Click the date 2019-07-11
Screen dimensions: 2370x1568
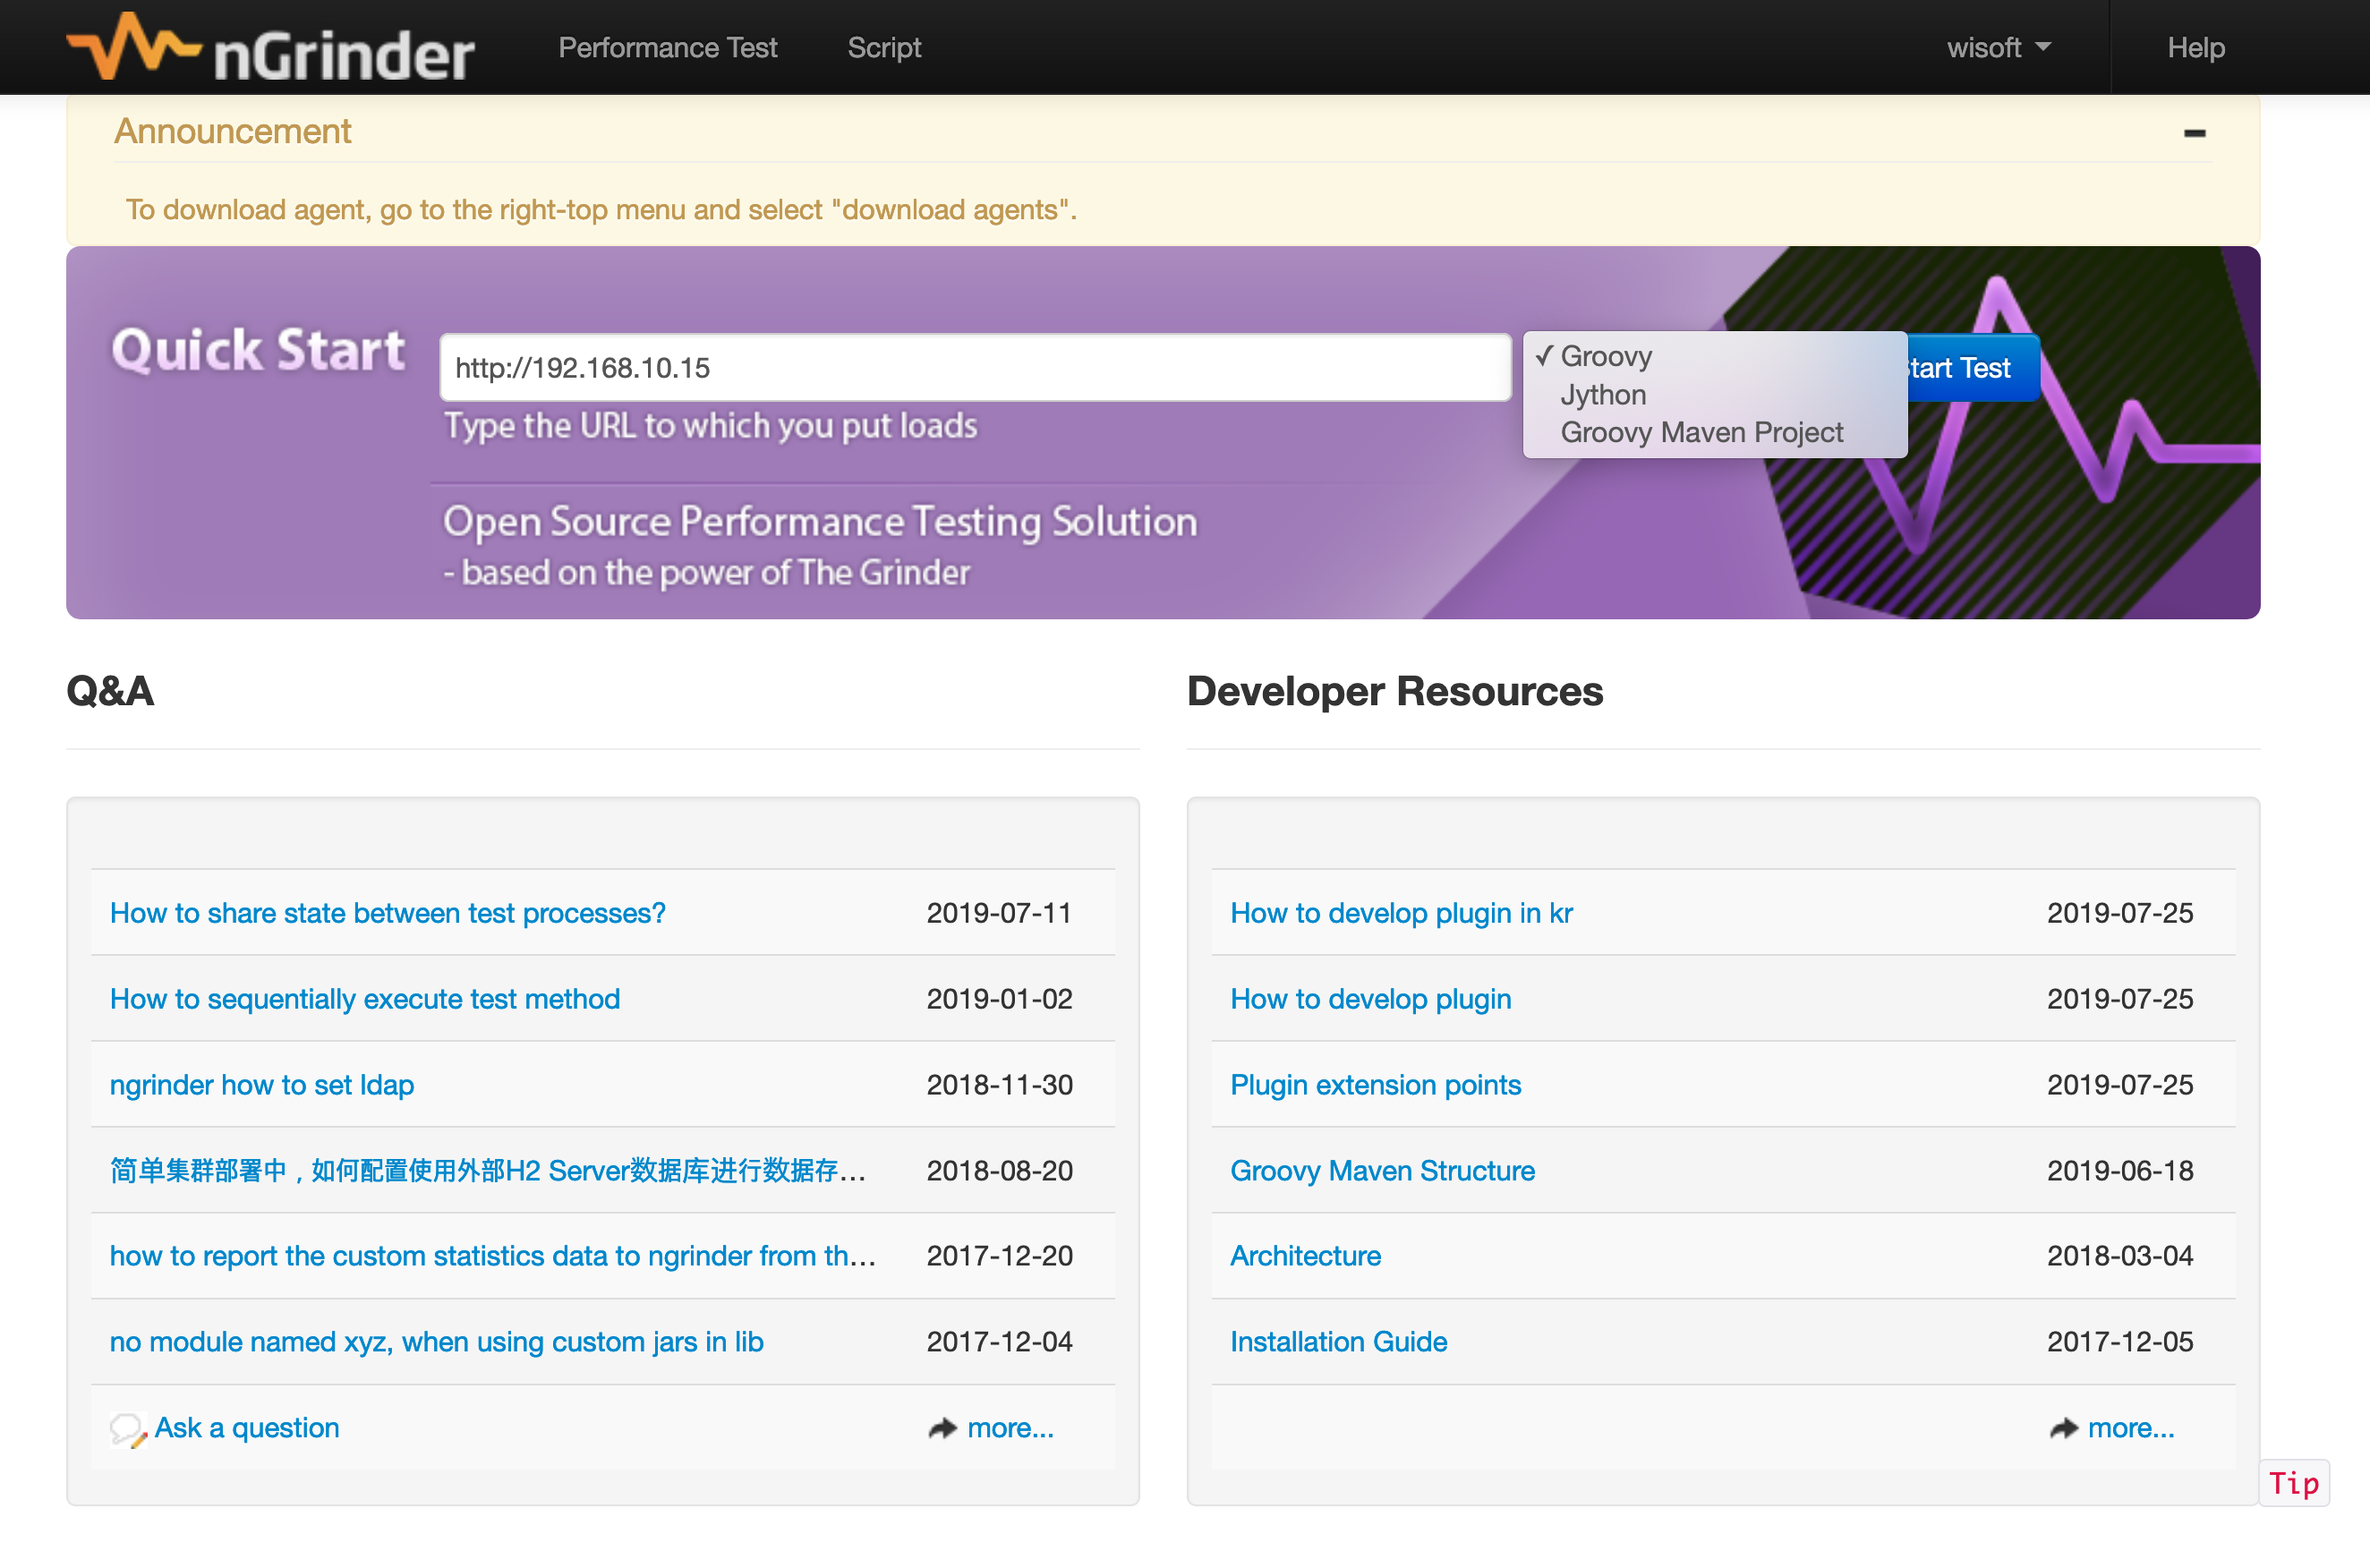click(x=999, y=913)
